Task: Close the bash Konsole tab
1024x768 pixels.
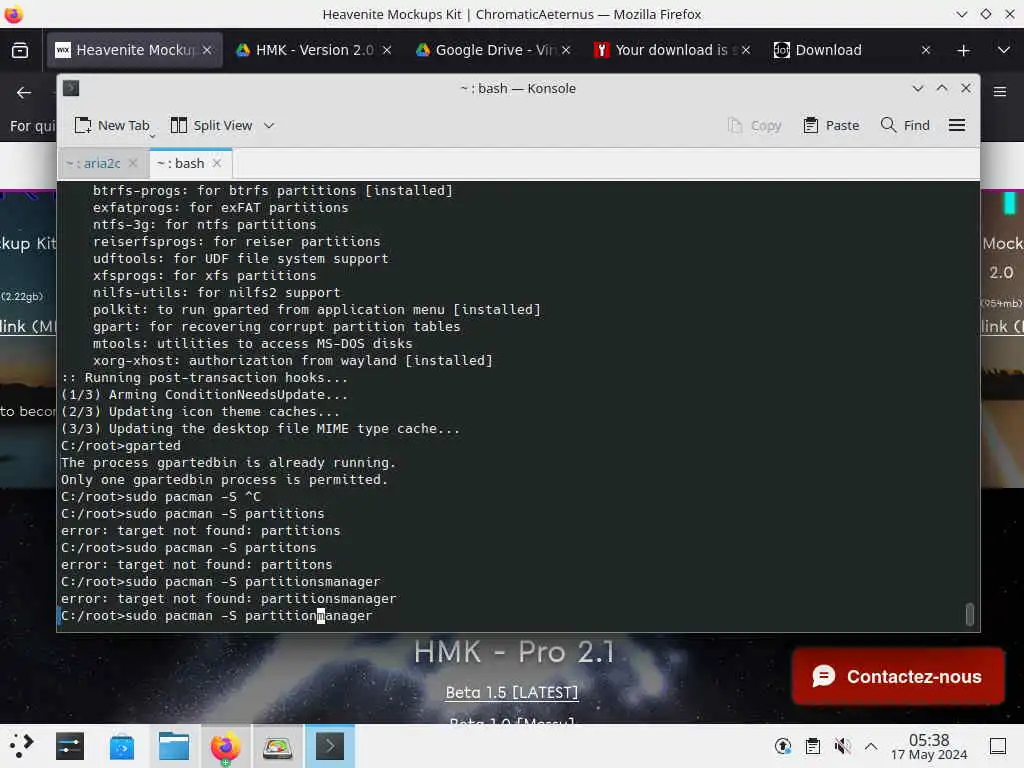Action: 217,163
